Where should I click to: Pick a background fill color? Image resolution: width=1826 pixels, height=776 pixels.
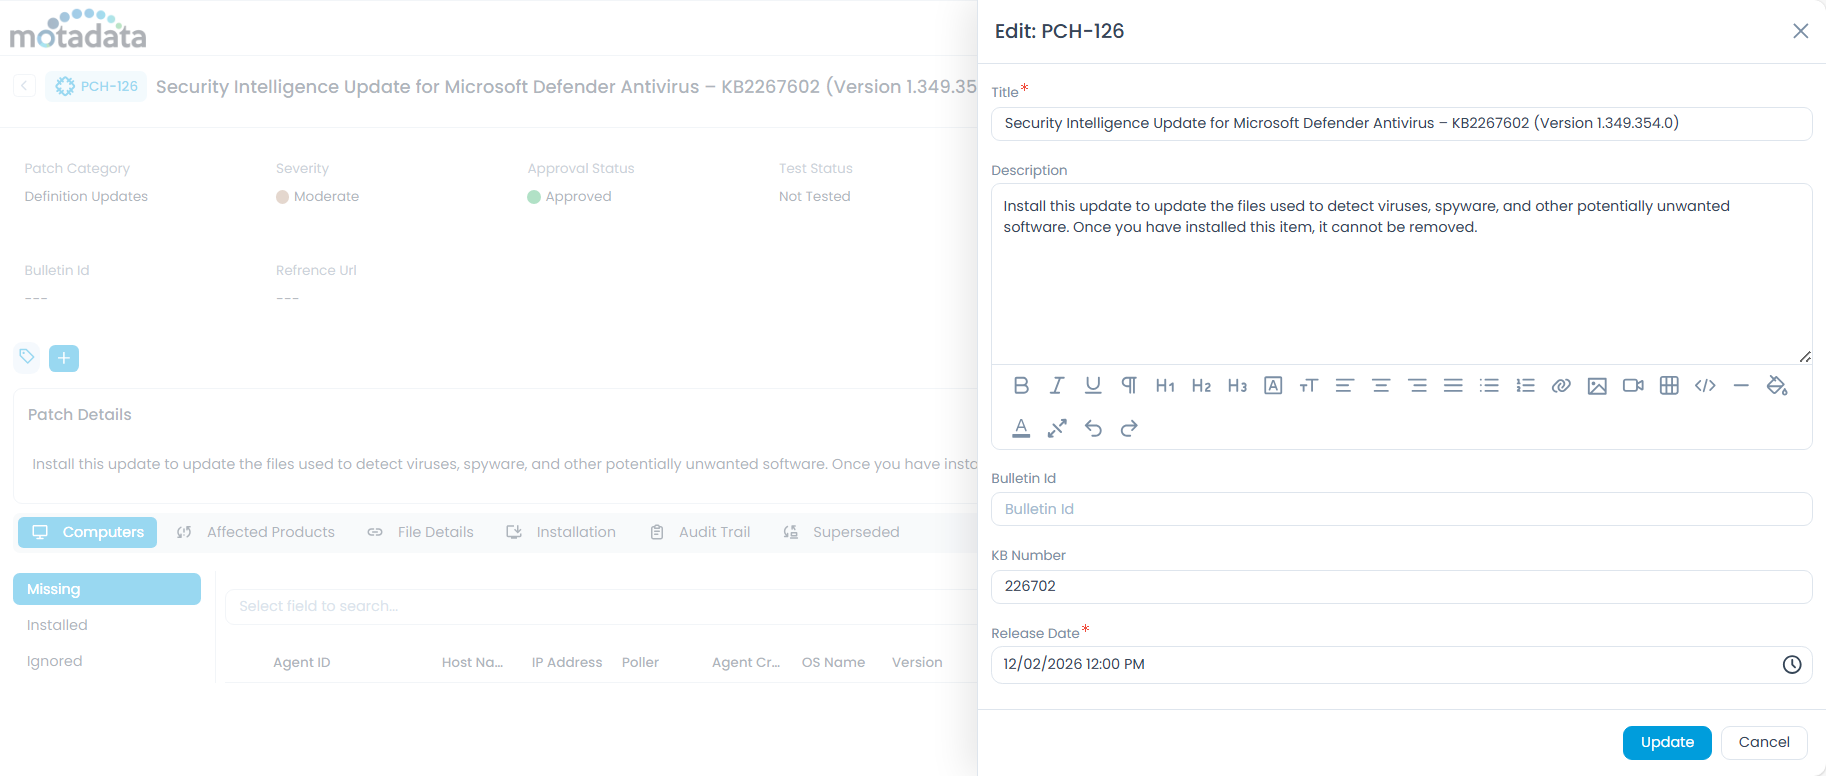click(x=1777, y=386)
